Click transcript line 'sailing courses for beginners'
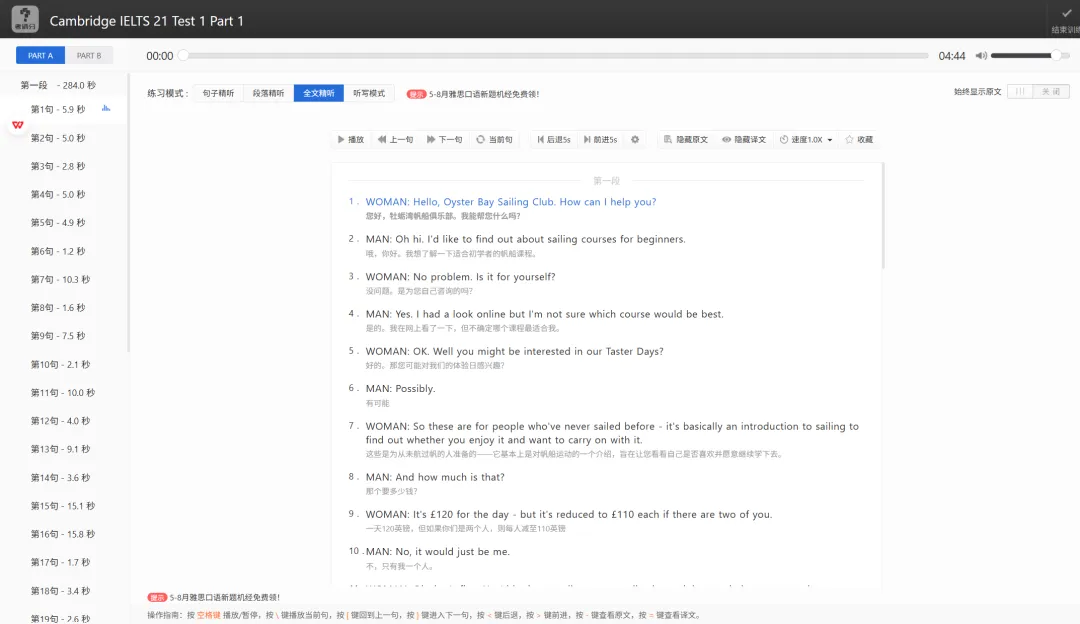The width and height of the screenshot is (1080, 624). point(526,239)
